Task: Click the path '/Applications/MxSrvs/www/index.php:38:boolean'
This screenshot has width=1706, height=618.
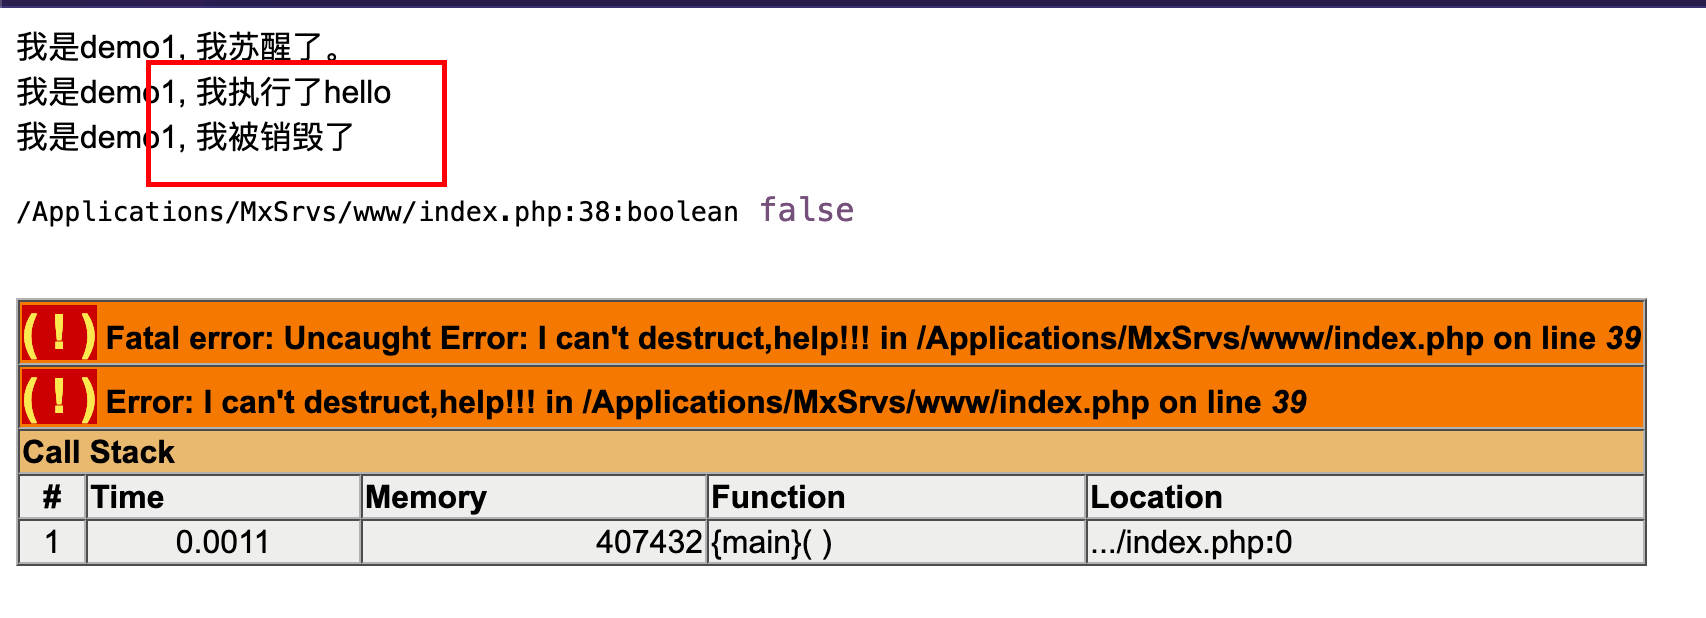Action: click(x=378, y=212)
